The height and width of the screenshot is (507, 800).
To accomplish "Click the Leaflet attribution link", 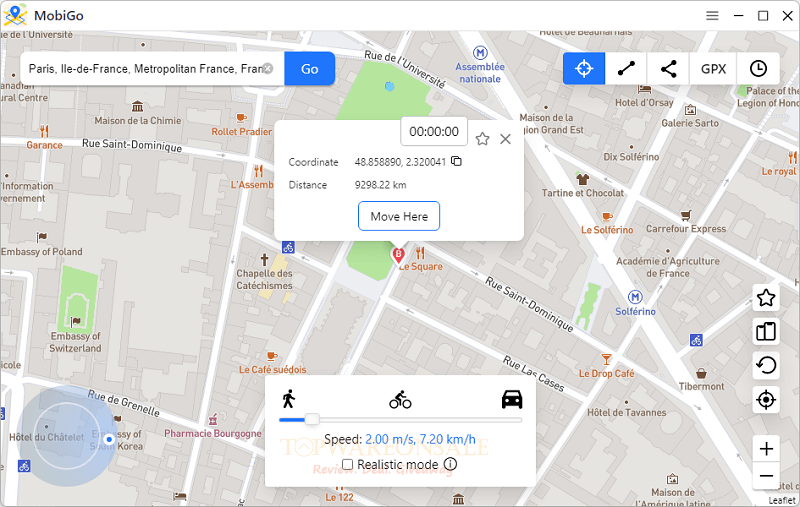I will [x=782, y=500].
